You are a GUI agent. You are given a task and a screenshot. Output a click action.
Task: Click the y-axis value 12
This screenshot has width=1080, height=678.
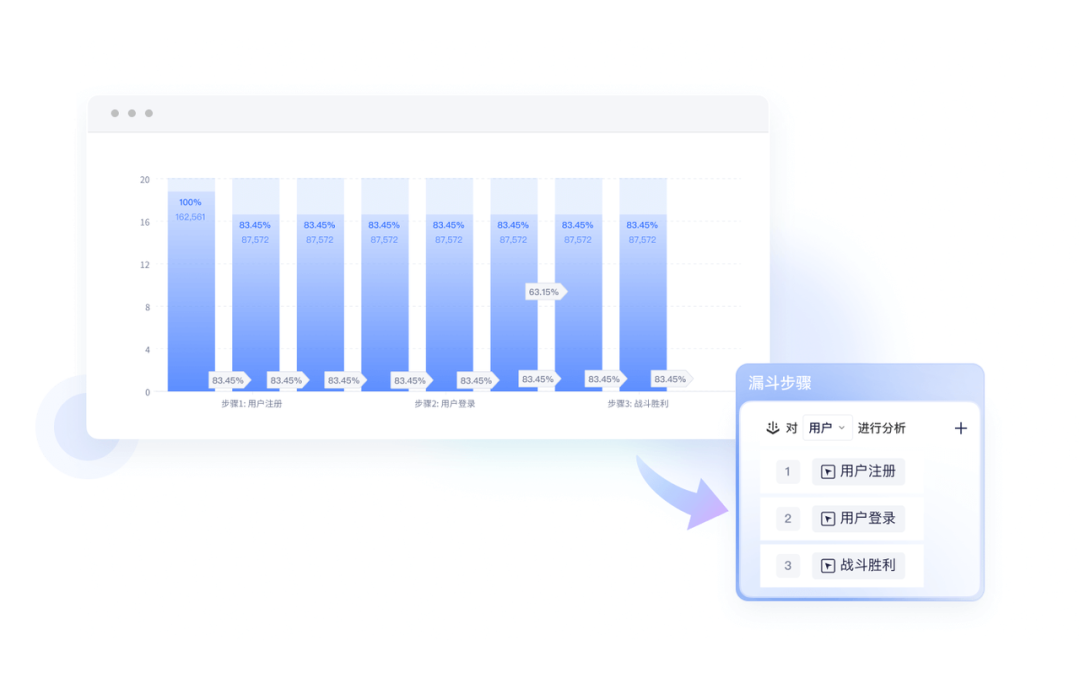(145, 265)
